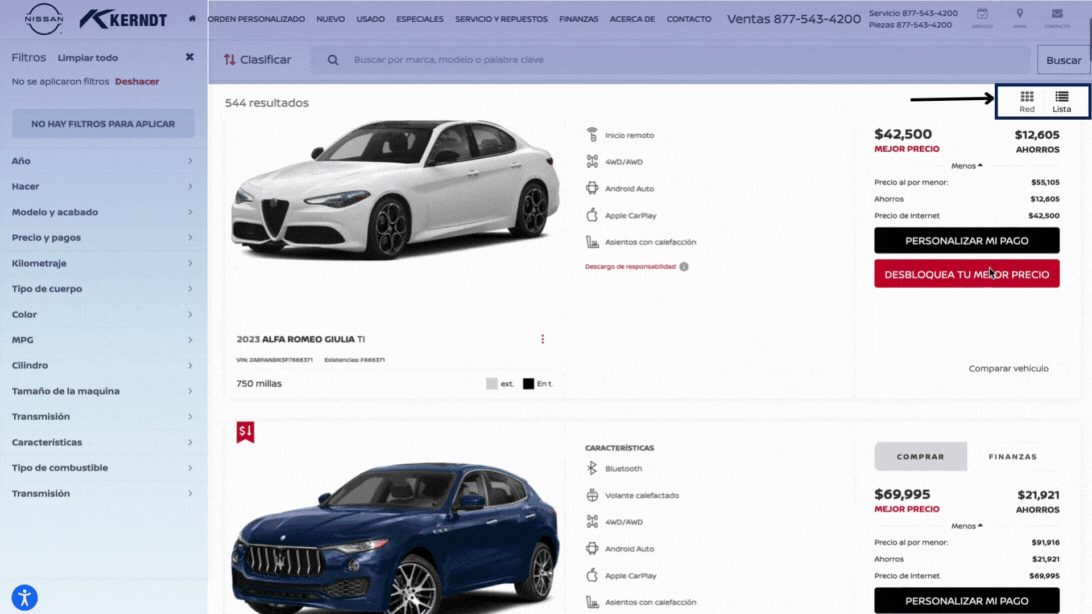Open the Kerndt dealership logo
The width and height of the screenshot is (1092, 614).
[123, 19]
